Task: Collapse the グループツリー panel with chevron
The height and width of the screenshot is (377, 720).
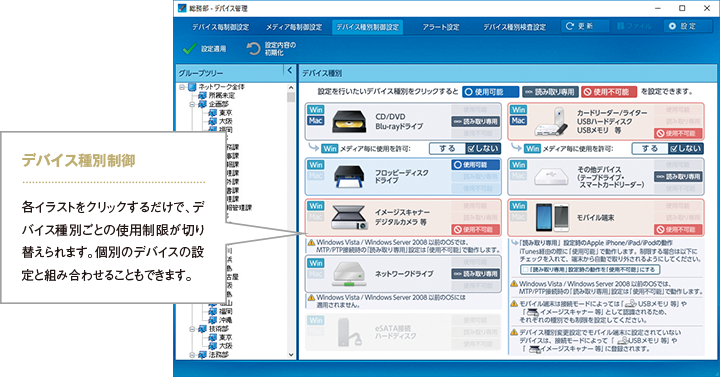Action: coord(290,71)
